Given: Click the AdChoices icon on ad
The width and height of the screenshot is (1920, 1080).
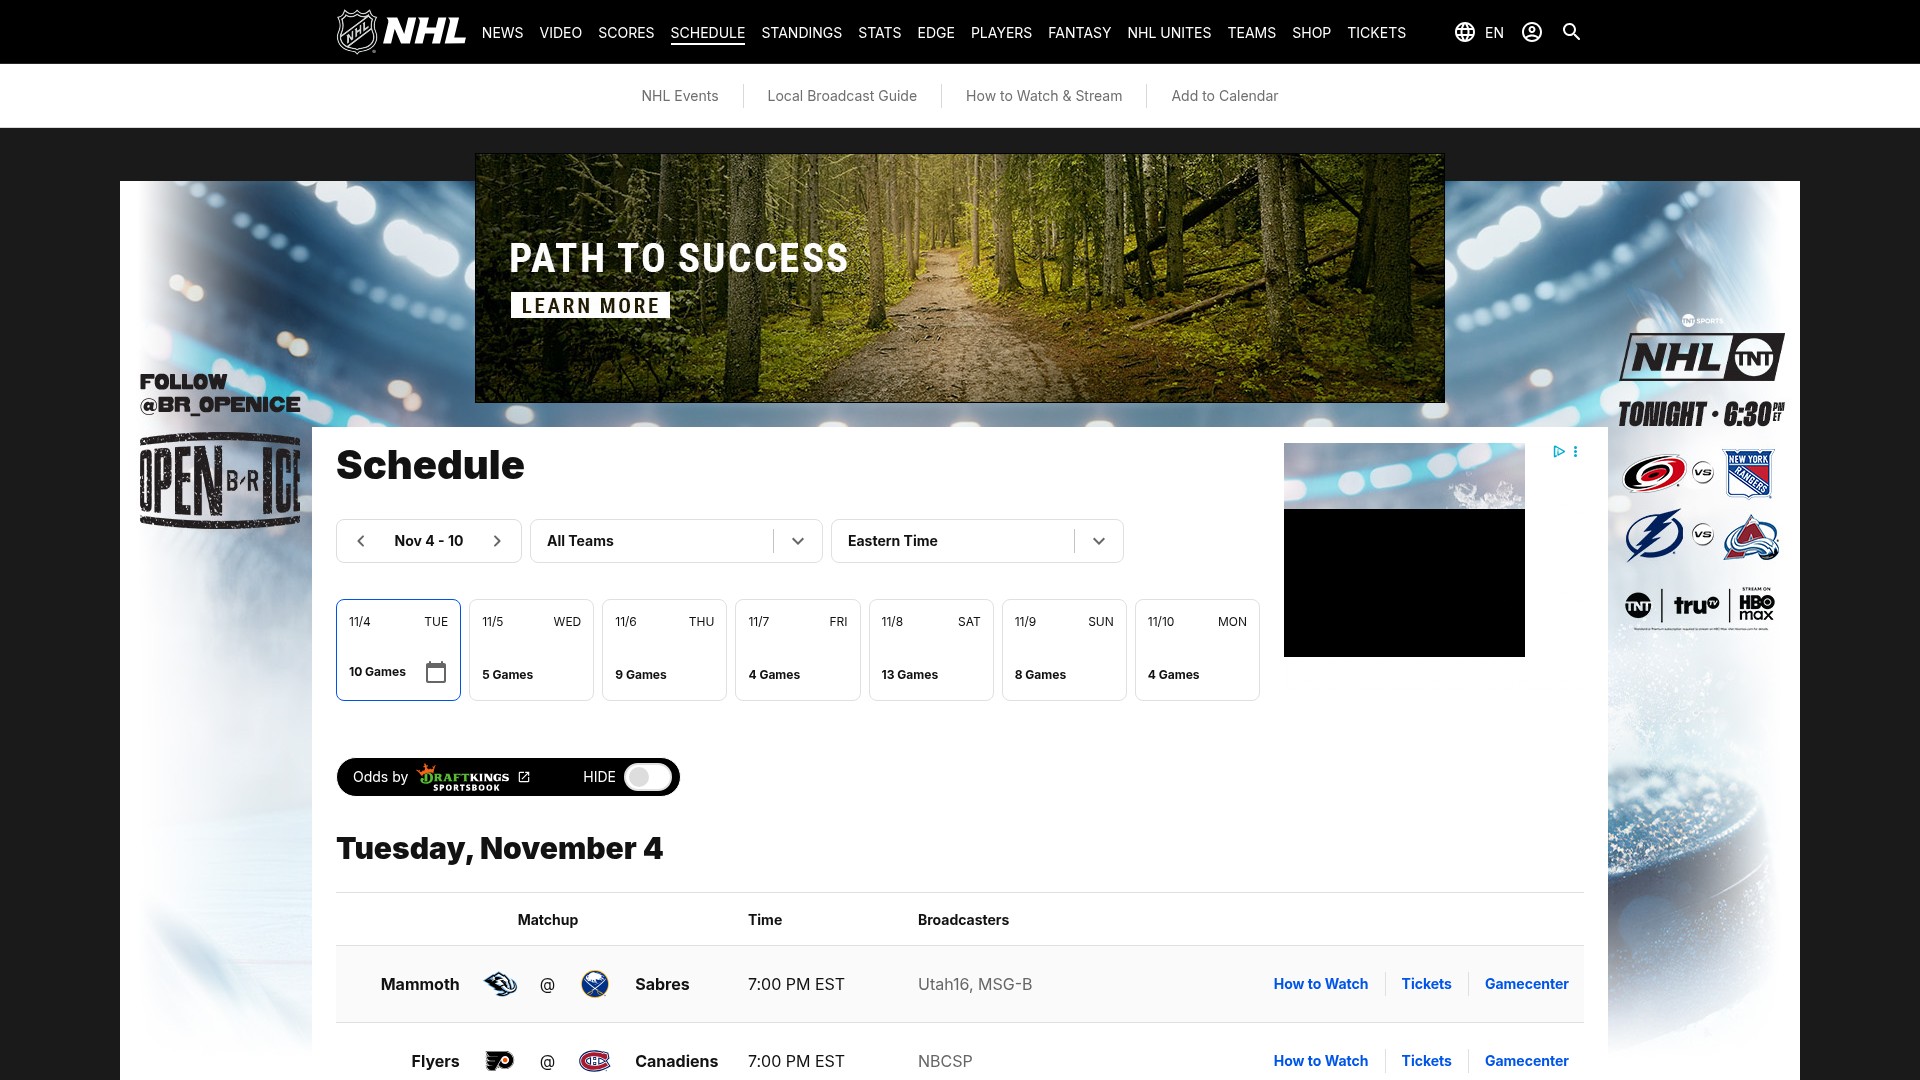Looking at the screenshot, I should (1558, 452).
